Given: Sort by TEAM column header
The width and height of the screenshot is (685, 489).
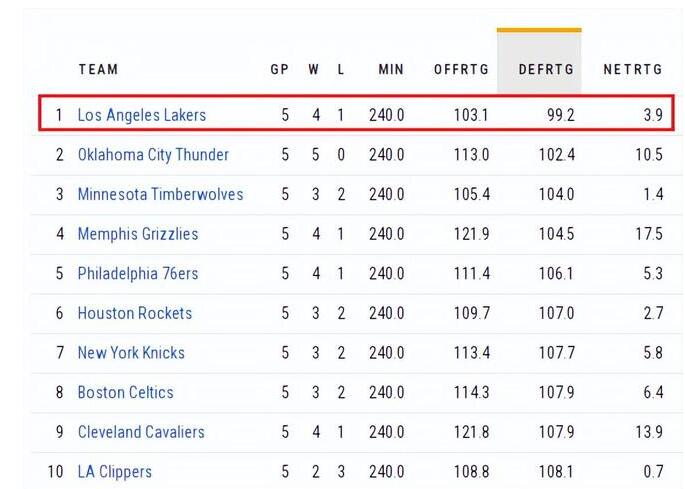Looking at the screenshot, I should (98, 70).
